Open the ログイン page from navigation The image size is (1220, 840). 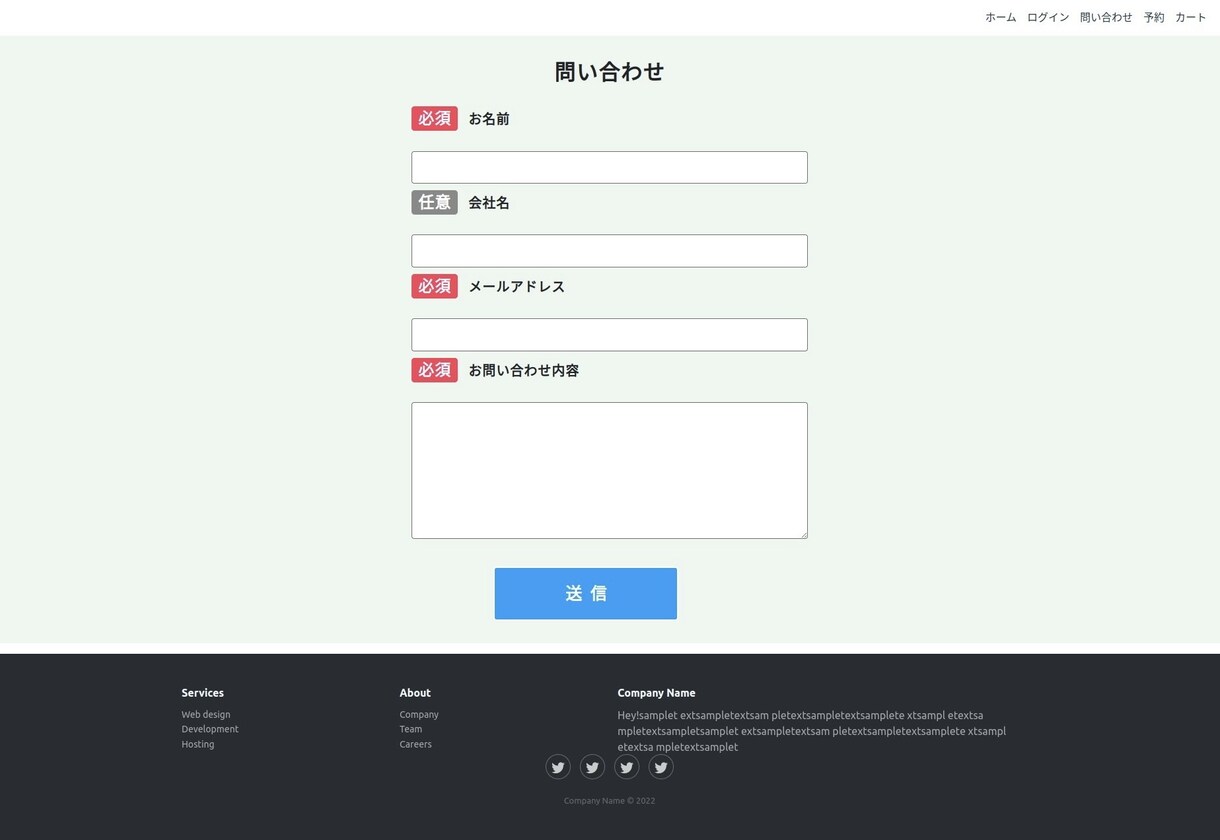pyautogui.click(x=1048, y=17)
